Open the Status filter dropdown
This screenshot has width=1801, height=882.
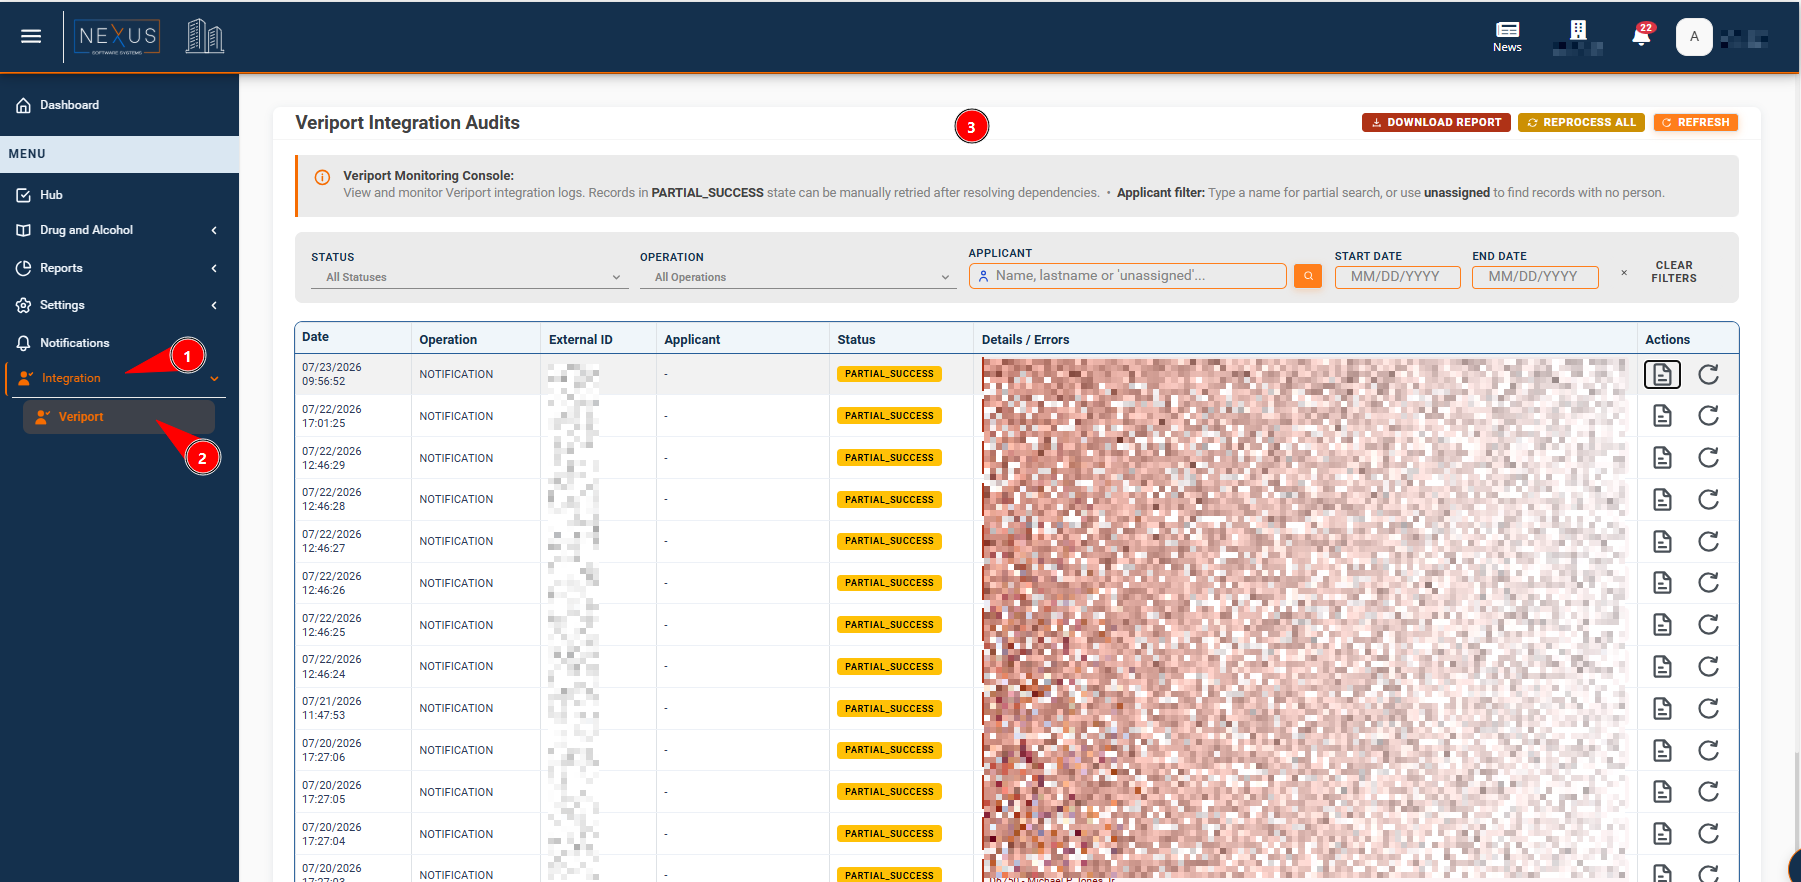click(470, 278)
